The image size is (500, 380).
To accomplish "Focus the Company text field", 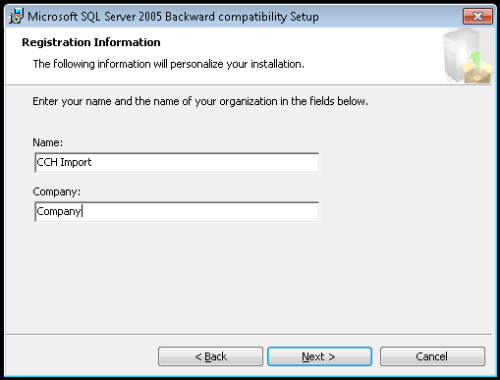I will pyautogui.click(x=177, y=212).
